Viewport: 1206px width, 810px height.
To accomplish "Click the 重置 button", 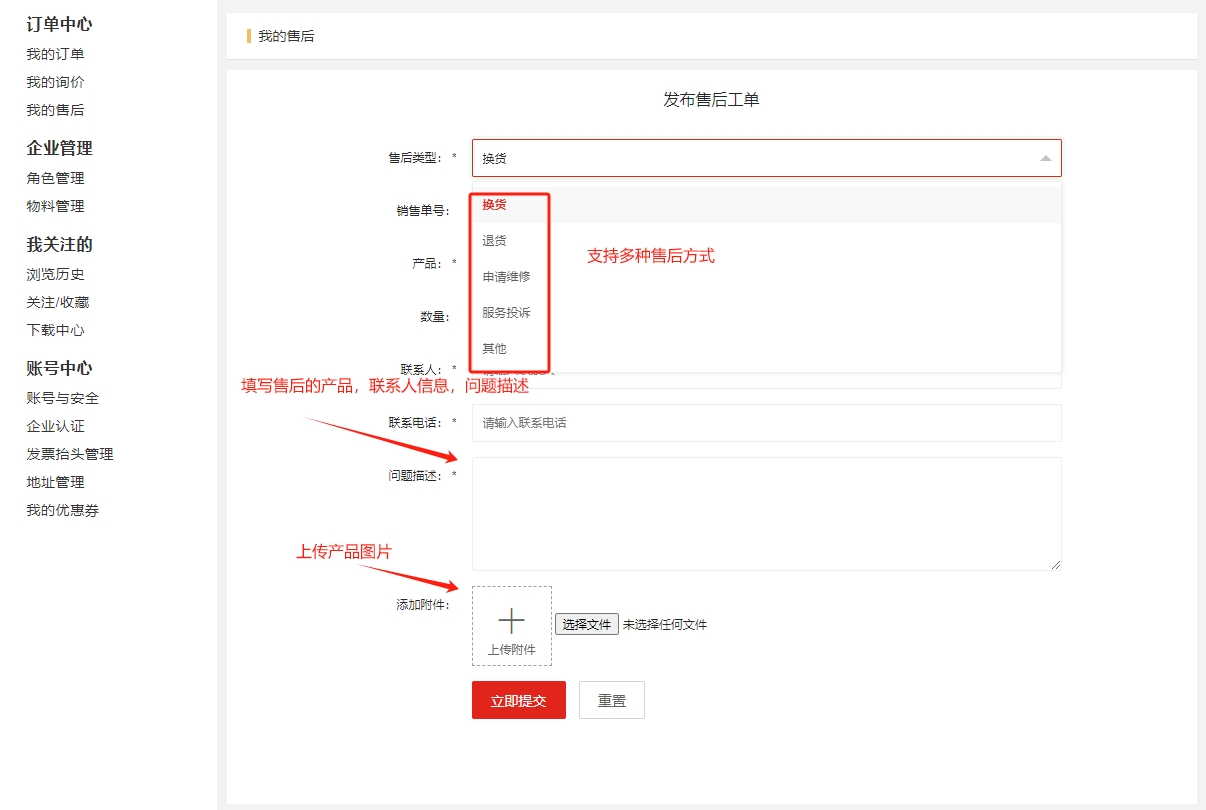I will 612,700.
